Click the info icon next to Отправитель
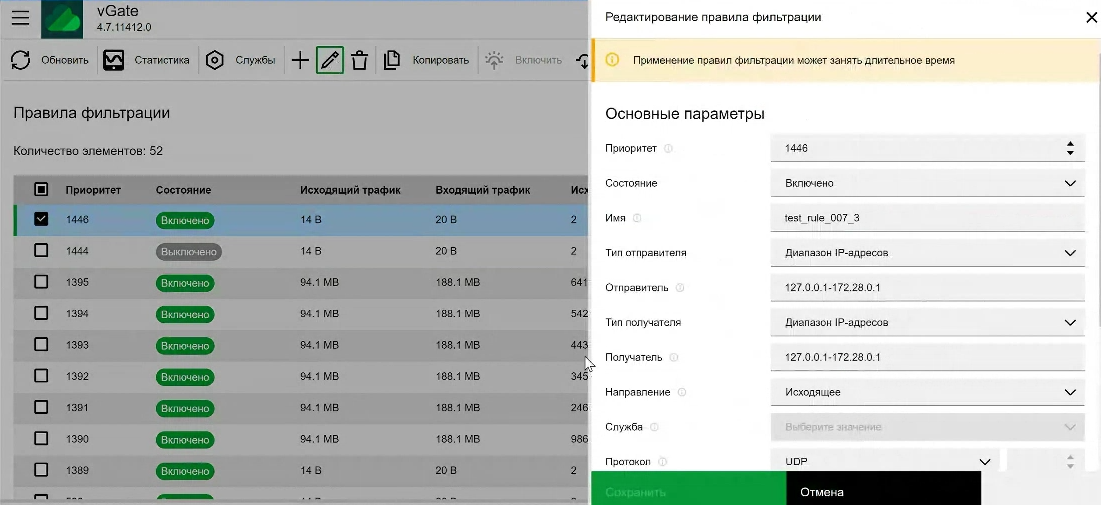 (x=680, y=288)
